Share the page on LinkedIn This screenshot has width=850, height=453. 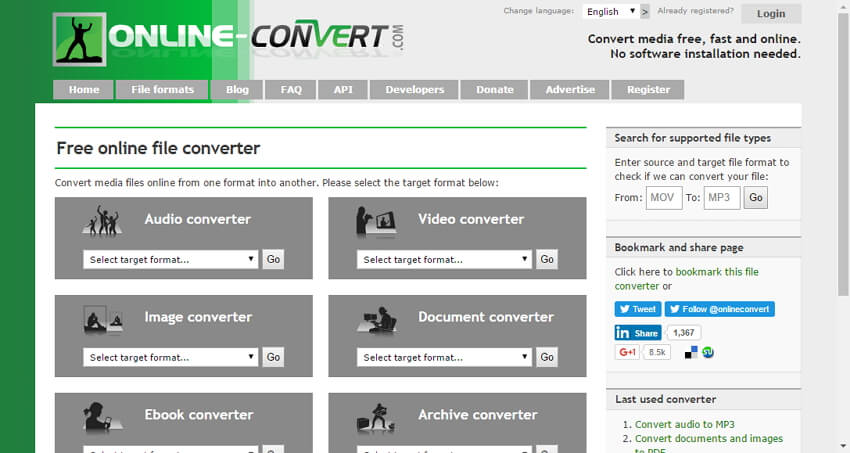click(x=638, y=333)
